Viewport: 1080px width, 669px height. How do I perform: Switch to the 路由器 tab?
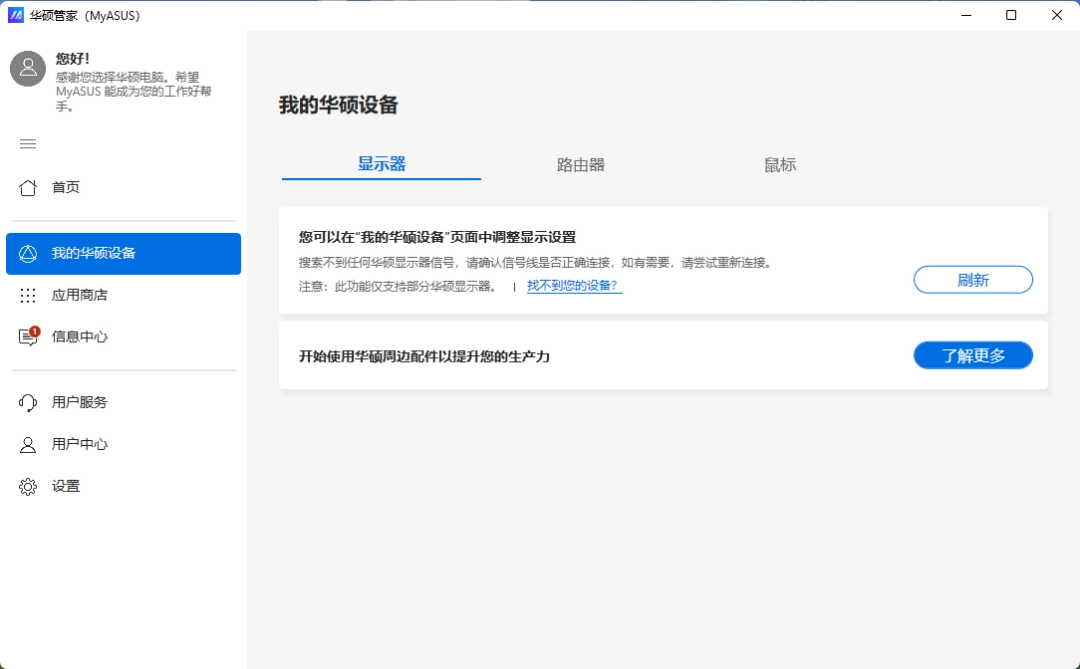point(580,165)
